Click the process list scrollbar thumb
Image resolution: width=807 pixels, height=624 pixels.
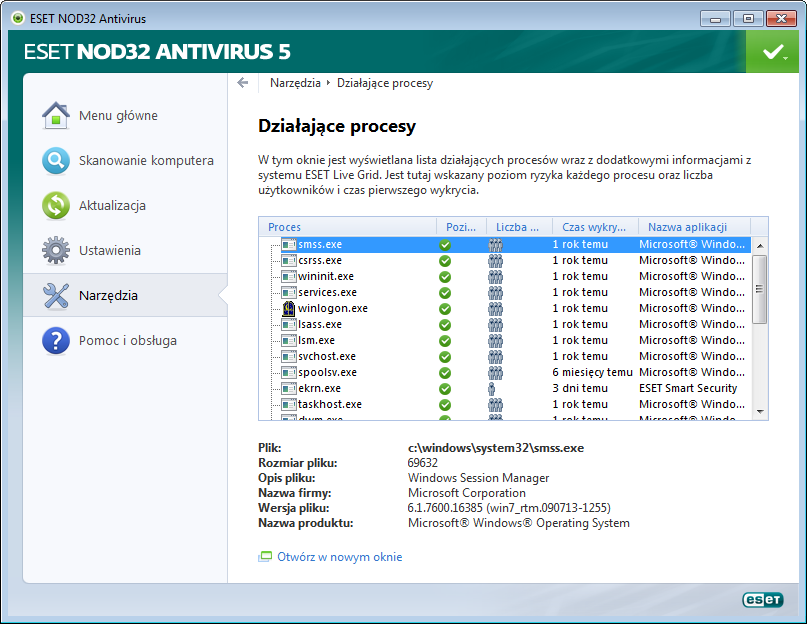[x=760, y=289]
